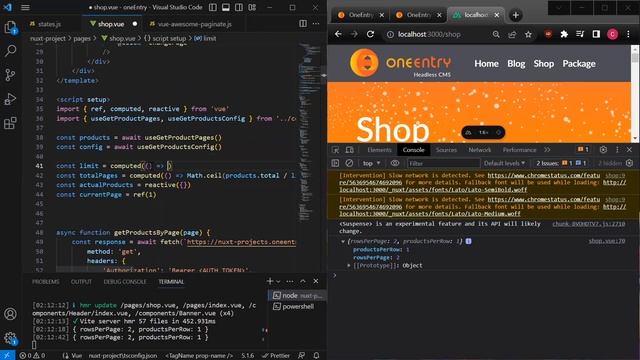Switch to the first OneEntry browser tab

pos(360,15)
